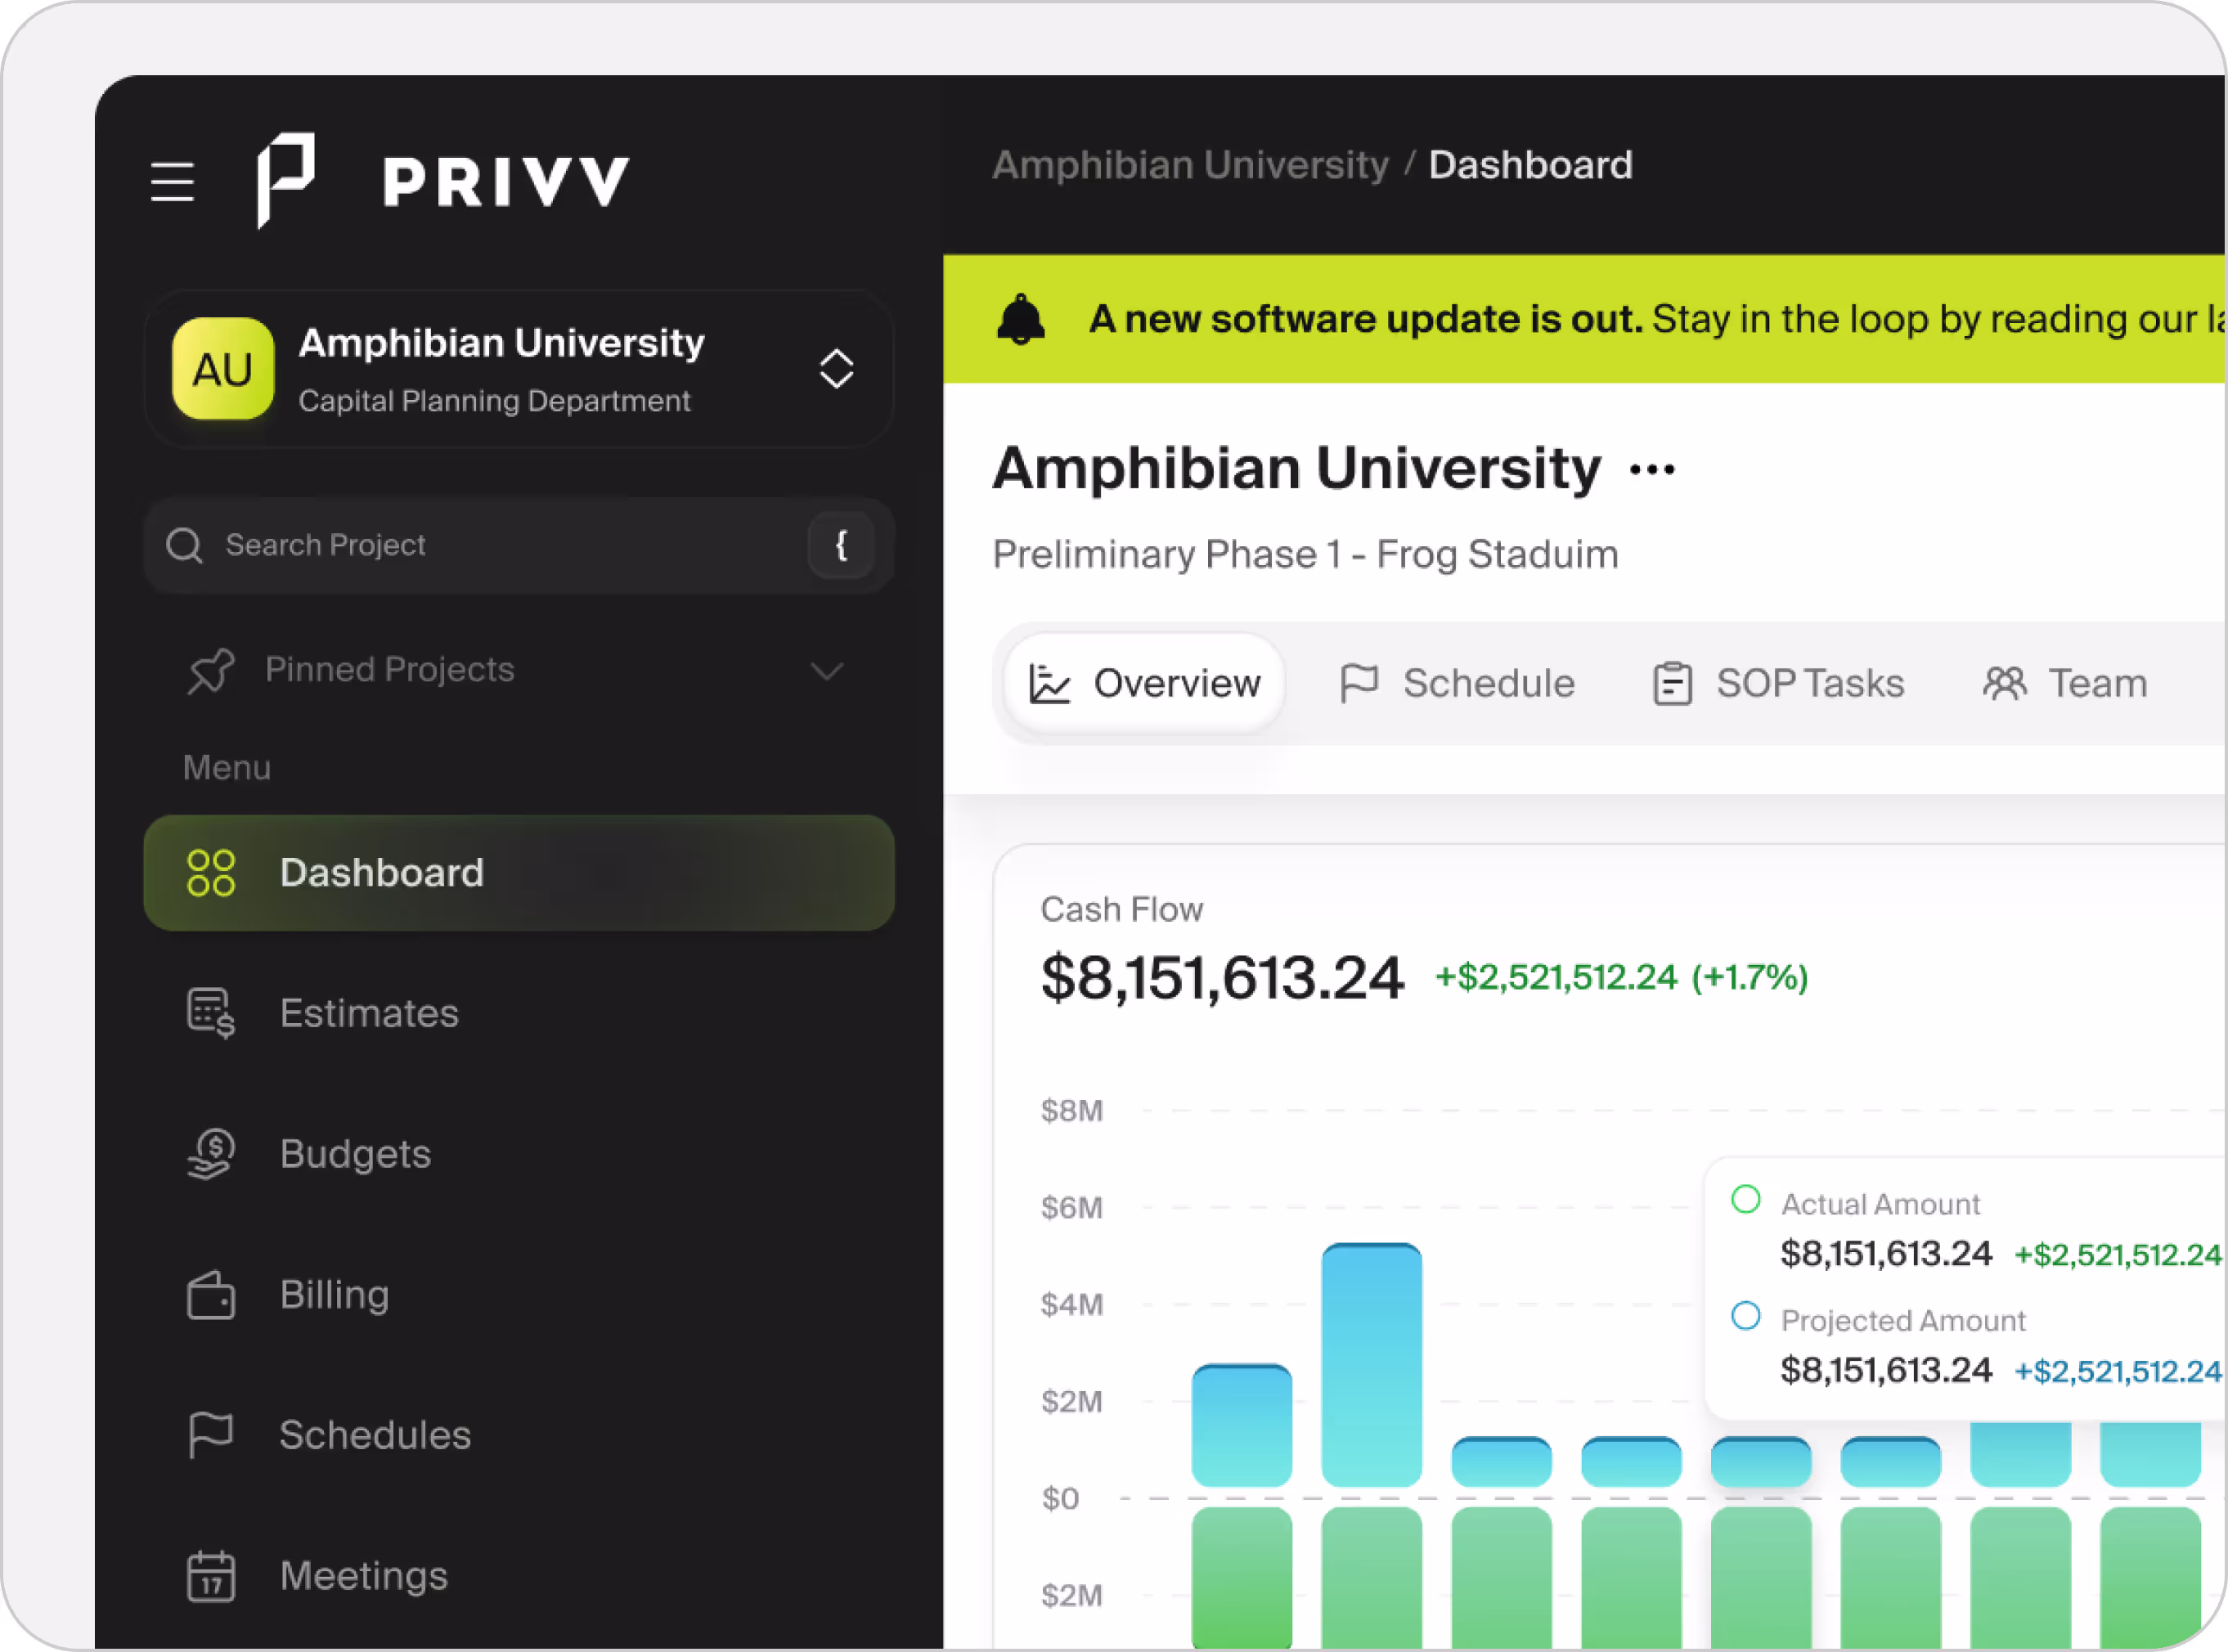Click the Menu section label
This screenshot has width=2228, height=1652.
(x=226, y=768)
